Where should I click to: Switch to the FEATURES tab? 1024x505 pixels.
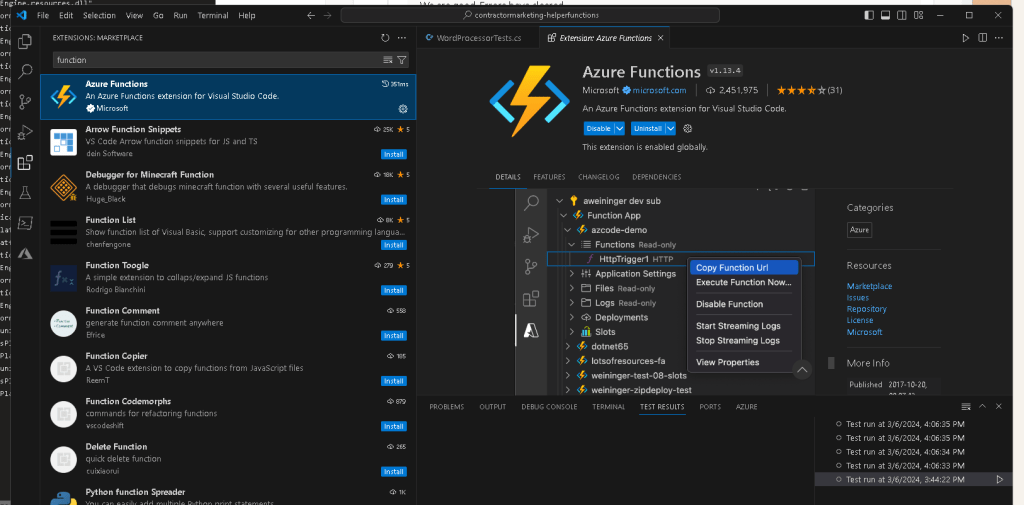point(549,177)
